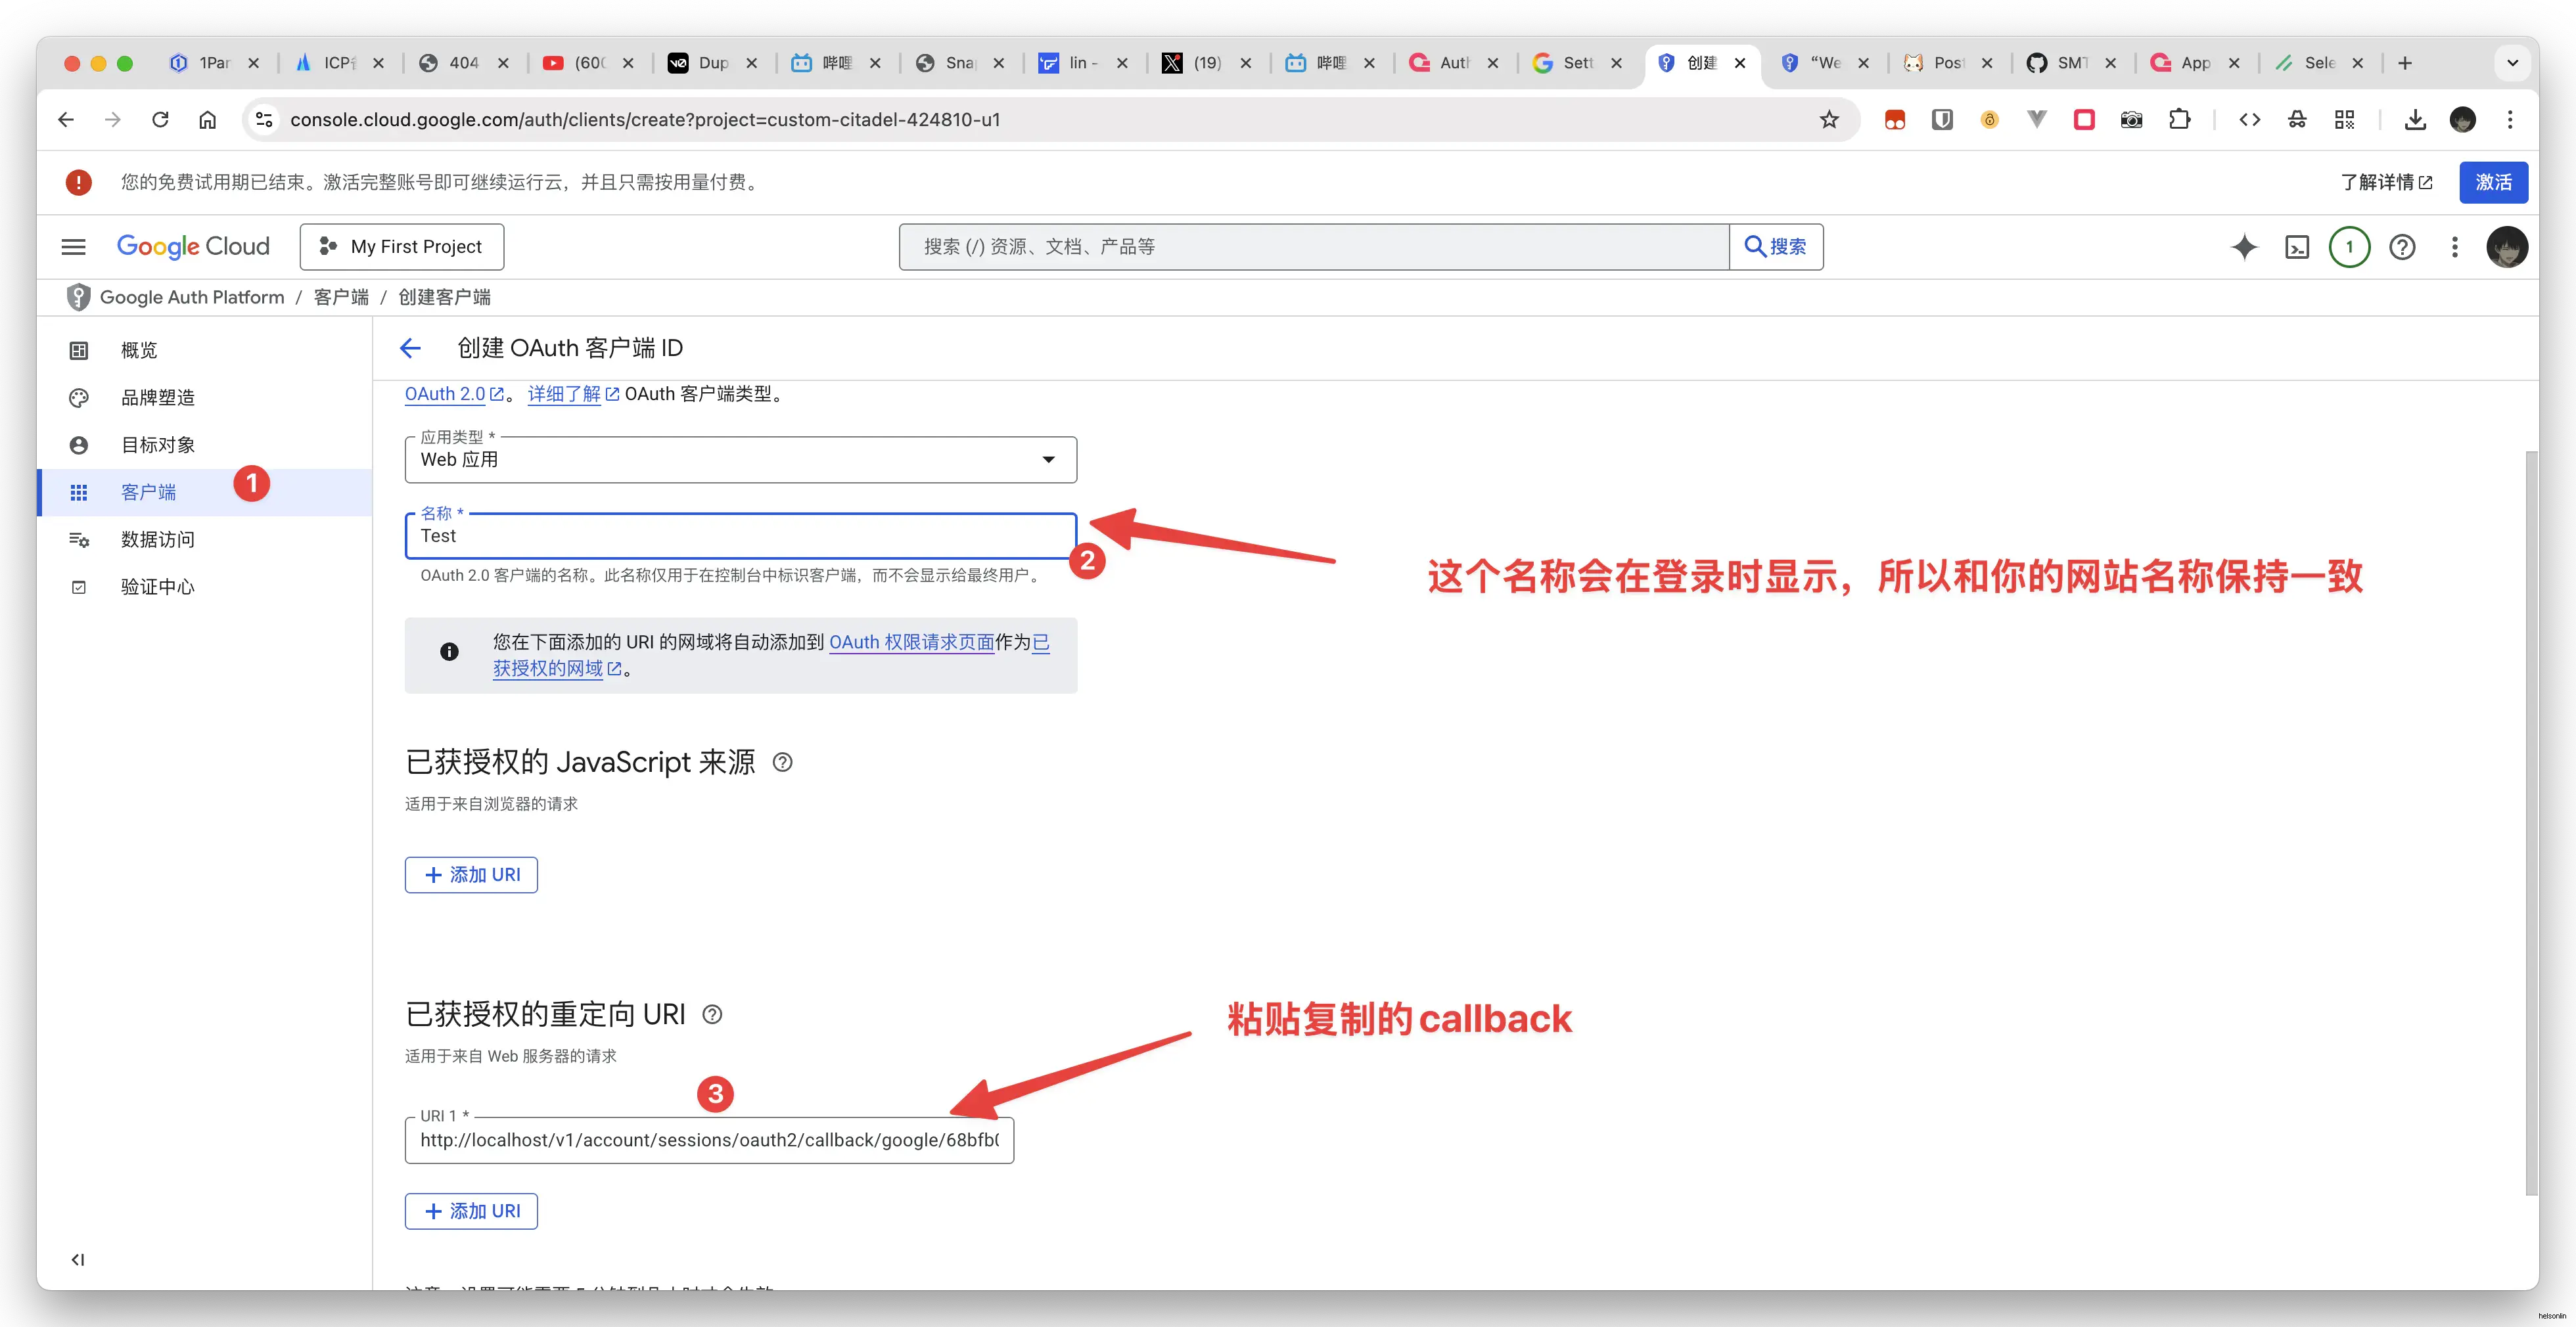The width and height of the screenshot is (2576, 1327).
Task: Open the console three-dot settings menu
Action: pos(2454,247)
